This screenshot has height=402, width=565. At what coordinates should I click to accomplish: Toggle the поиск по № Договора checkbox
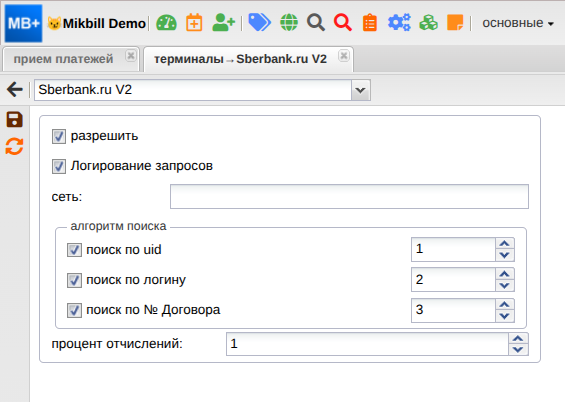(x=74, y=310)
